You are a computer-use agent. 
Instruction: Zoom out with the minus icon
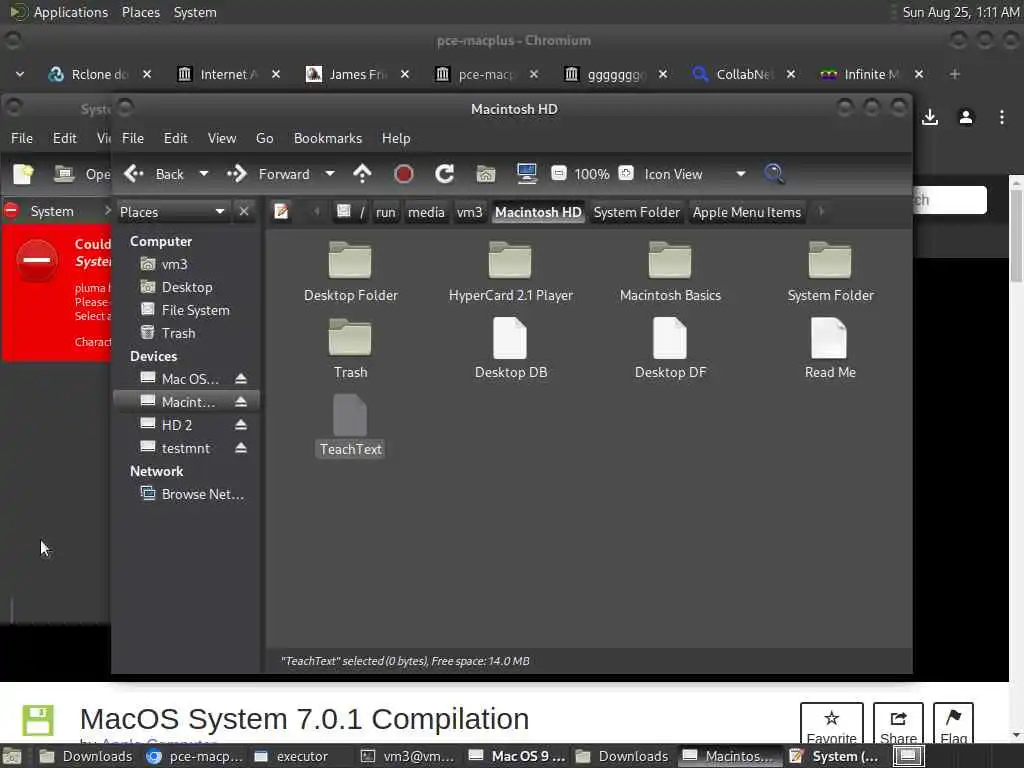pyautogui.click(x=558, y=173)
